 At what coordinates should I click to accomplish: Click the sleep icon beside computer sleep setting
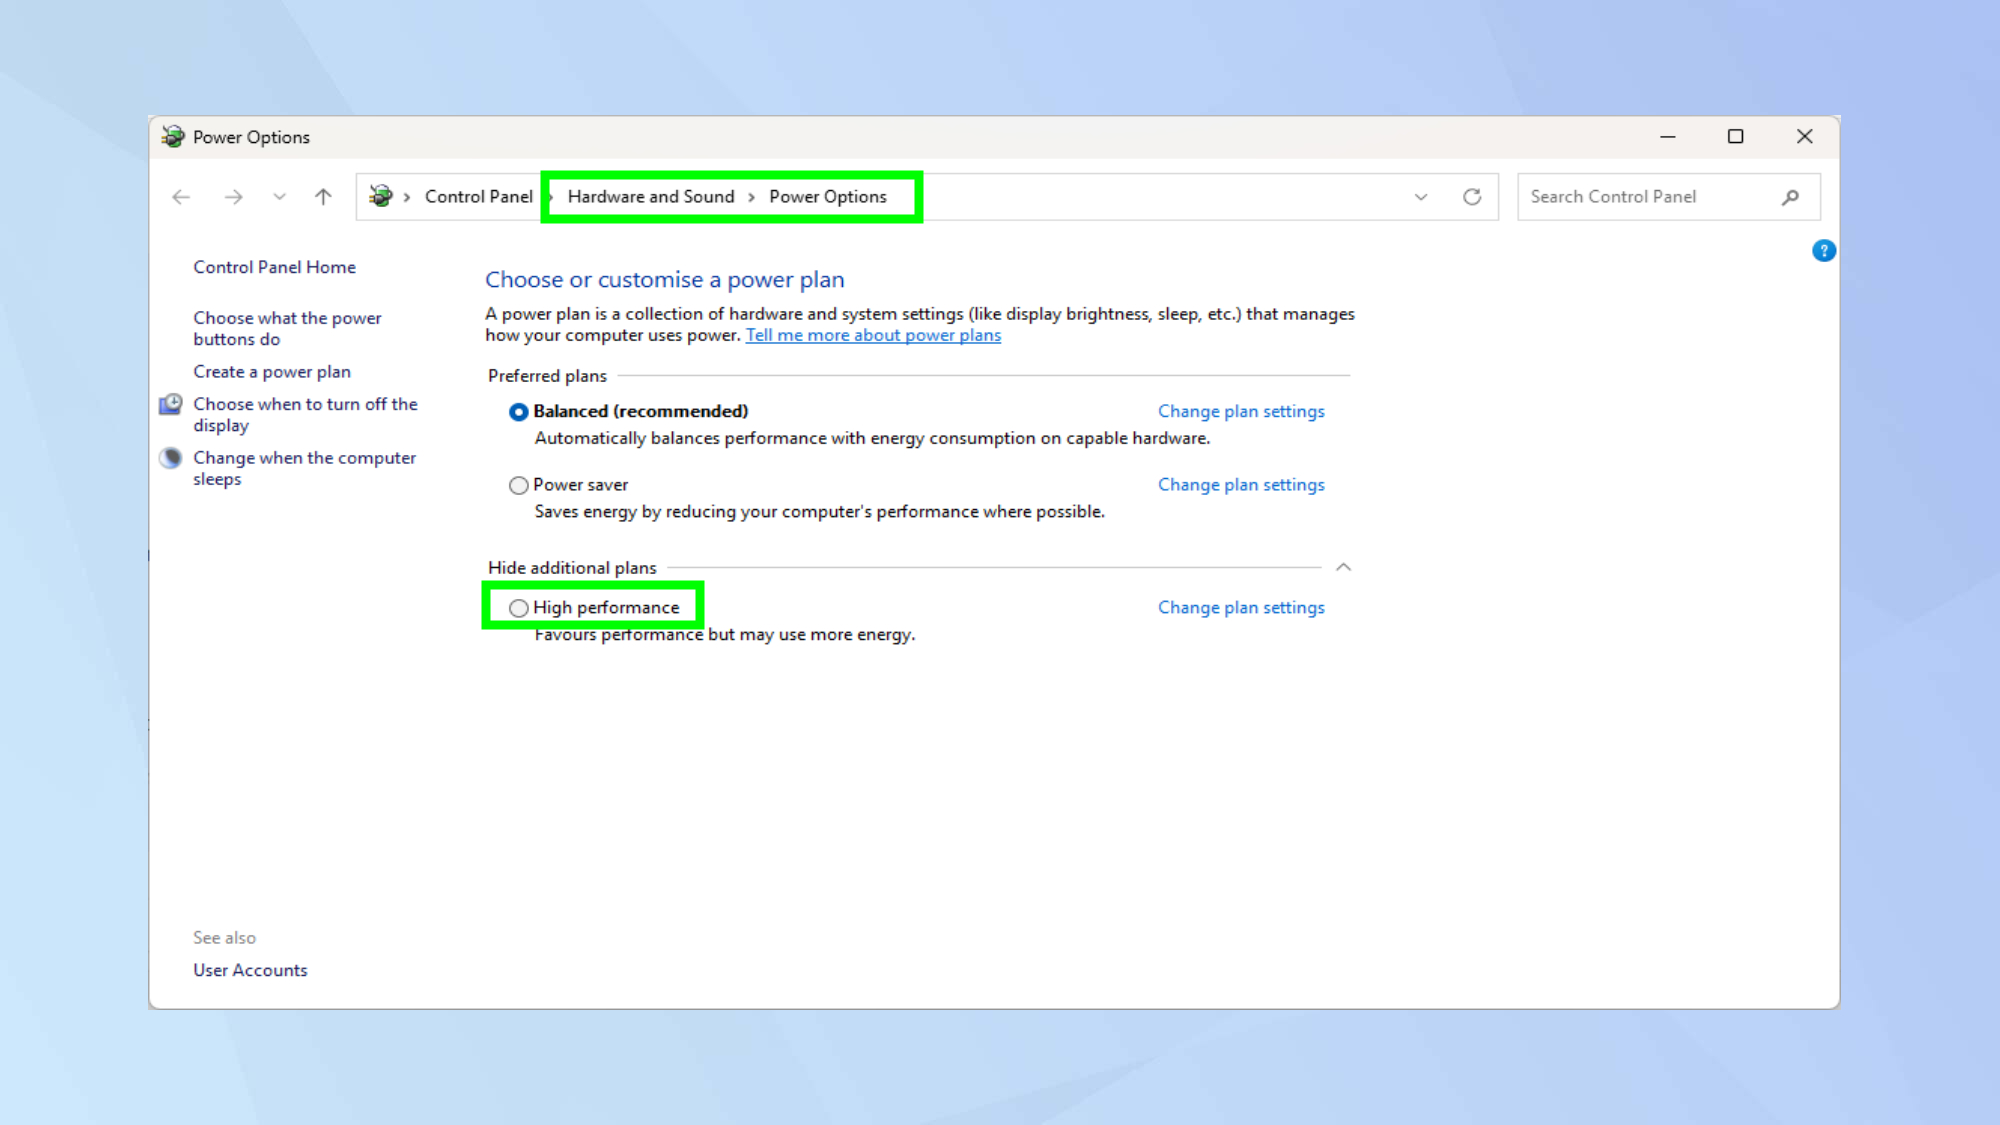pos(170,457)
